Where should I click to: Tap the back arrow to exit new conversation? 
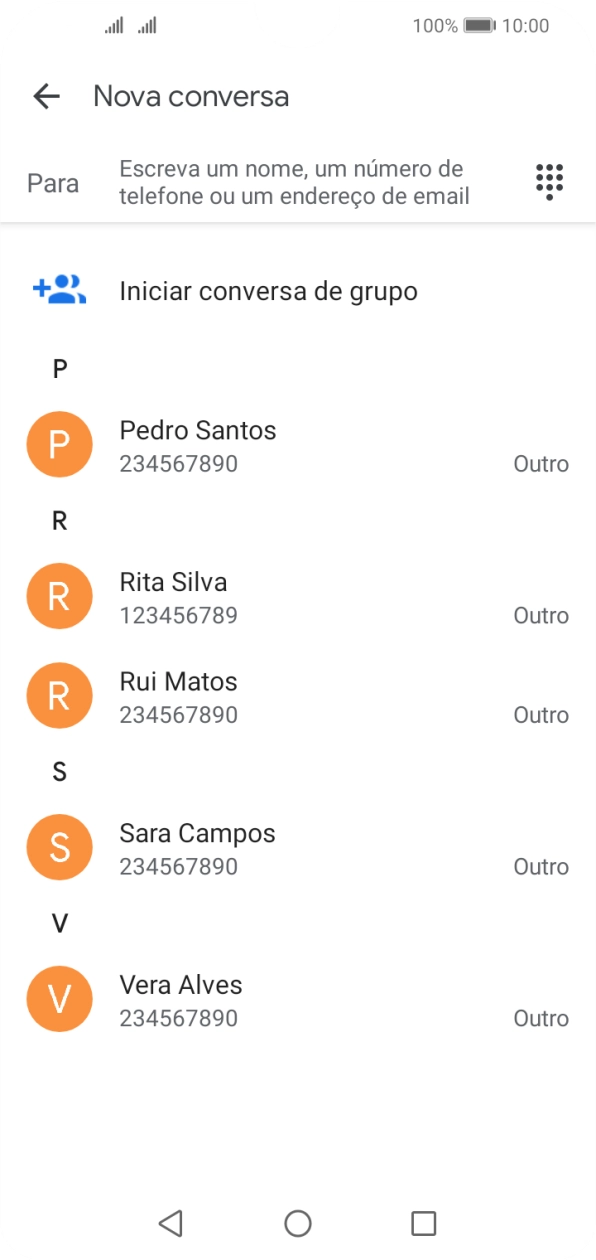coord(45,96)
